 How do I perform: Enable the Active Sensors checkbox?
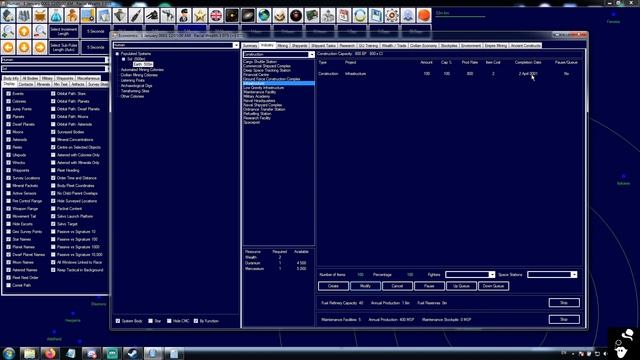point(9,193)
